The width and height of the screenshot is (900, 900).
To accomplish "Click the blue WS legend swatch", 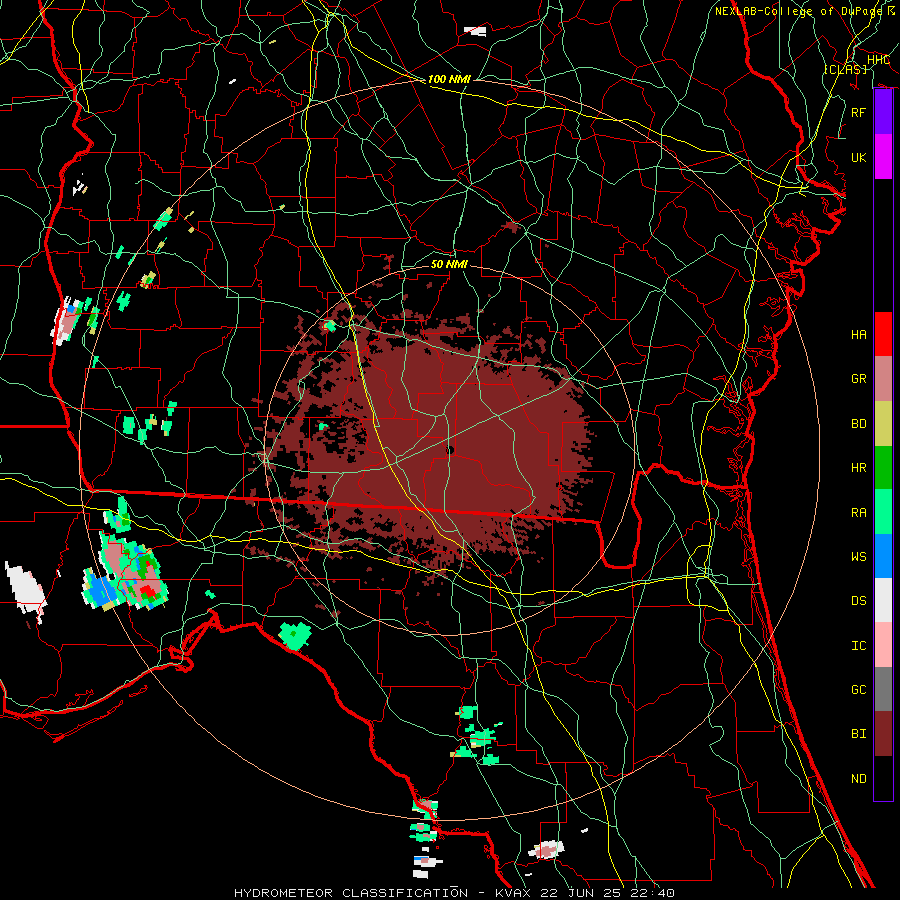I will pos(883,556).
